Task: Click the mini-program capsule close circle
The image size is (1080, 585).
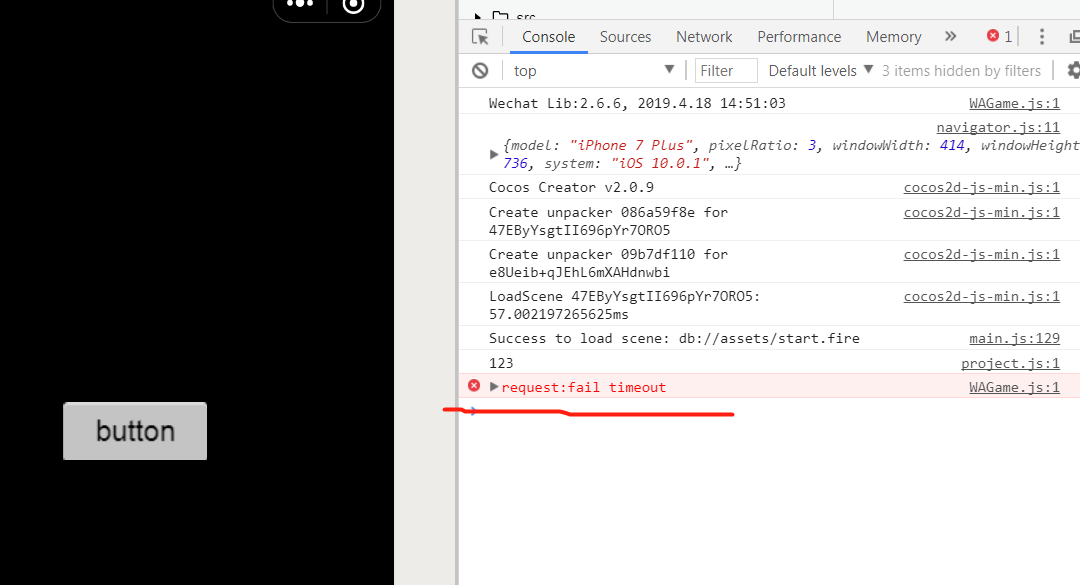Action: tap(353, 5)
